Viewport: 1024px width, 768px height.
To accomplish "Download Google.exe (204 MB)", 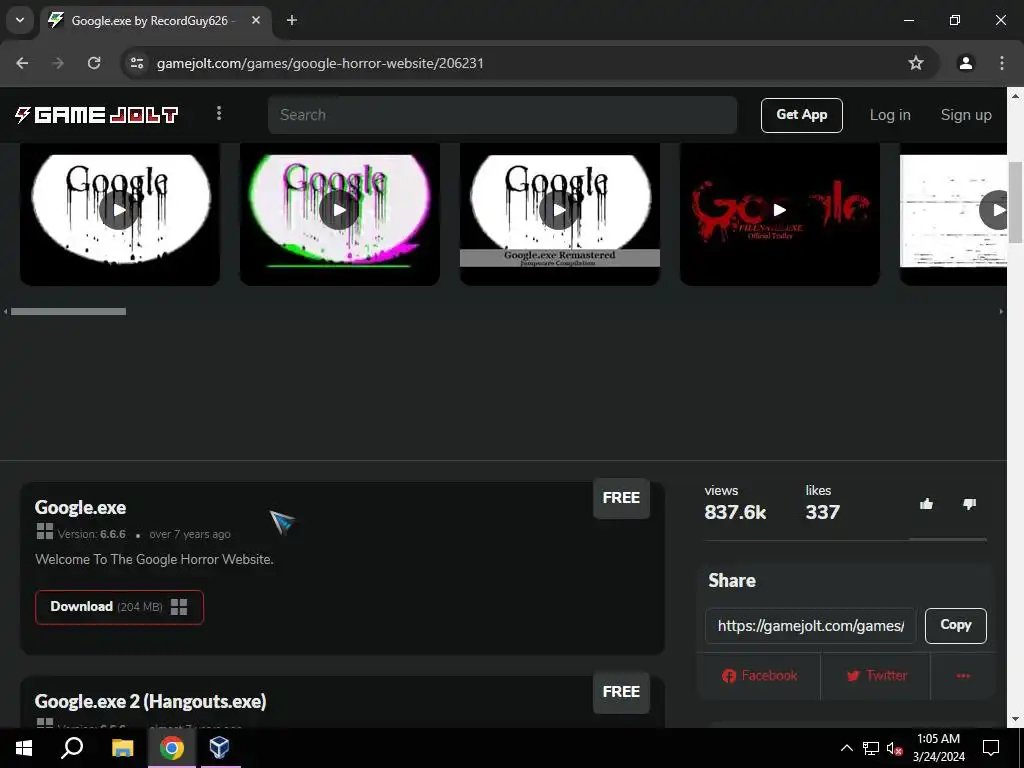I will (x=120, y=607).
